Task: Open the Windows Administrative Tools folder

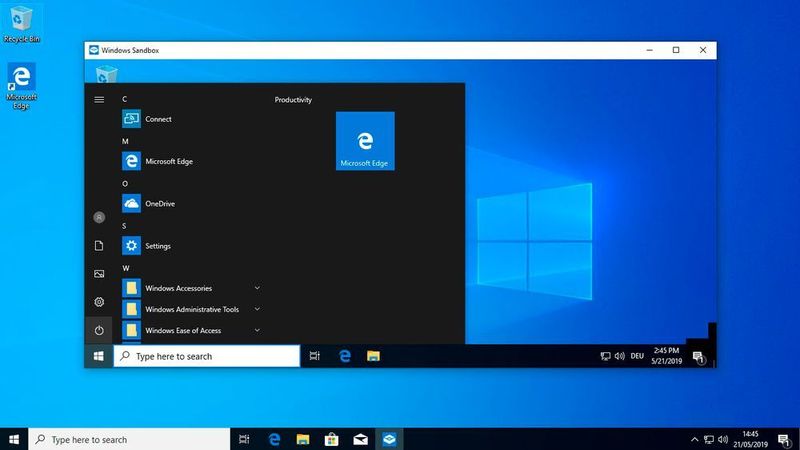Action: [191, 309]
